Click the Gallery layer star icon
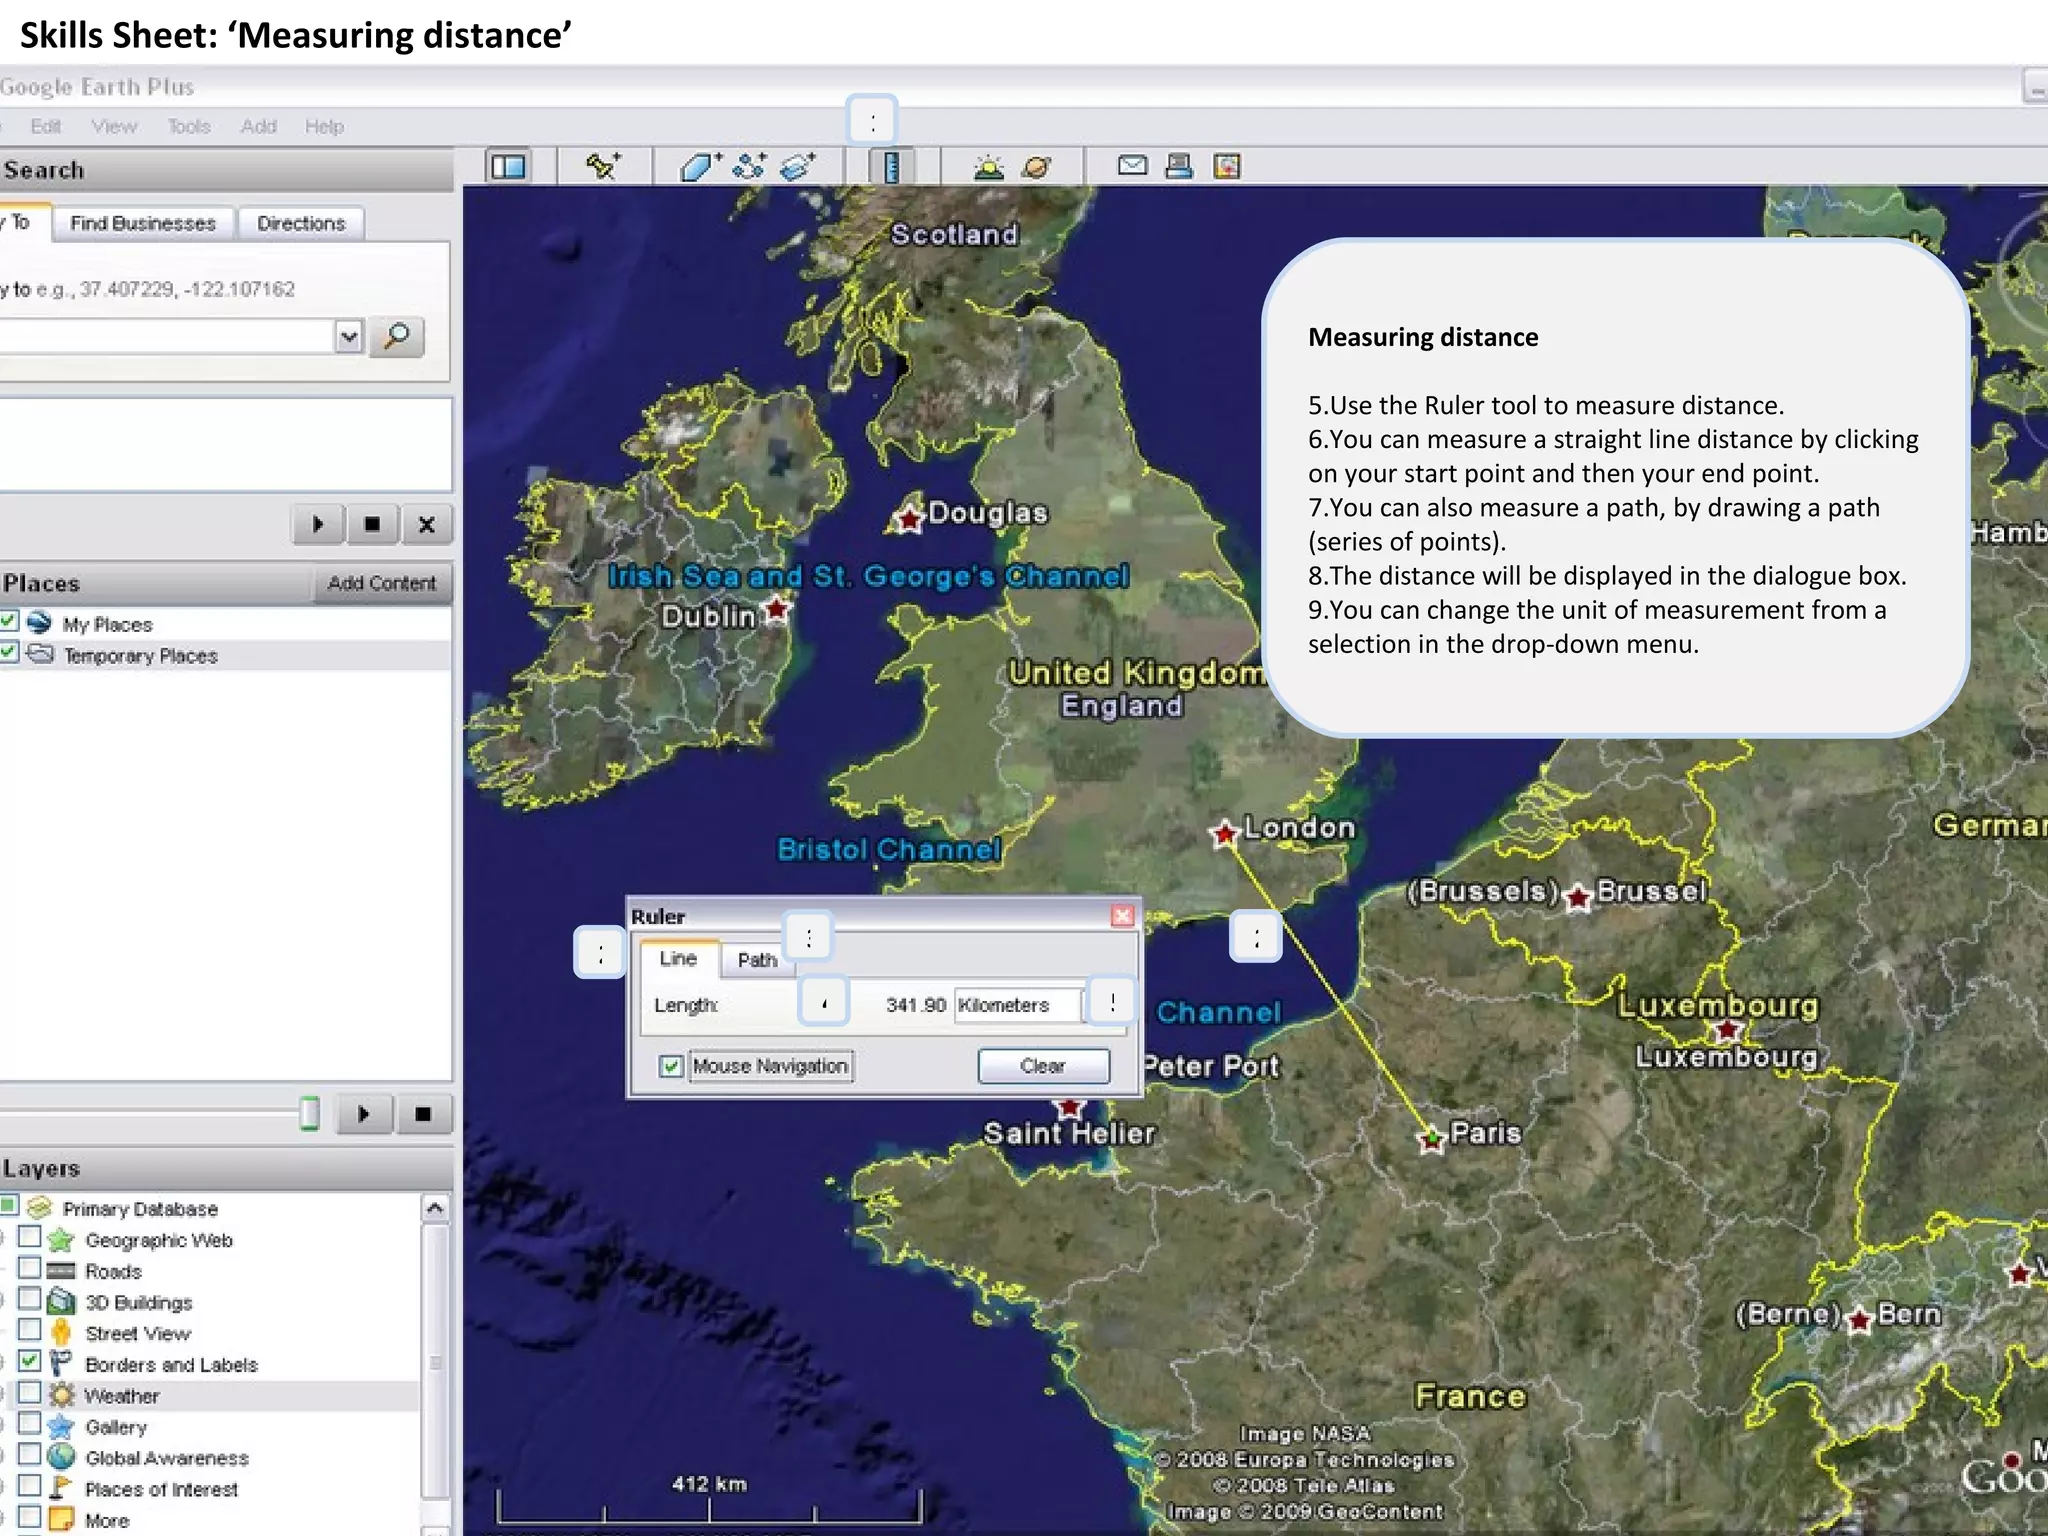The height and width of the screenshot is (1536, 2048). (x=61, y=1427)
